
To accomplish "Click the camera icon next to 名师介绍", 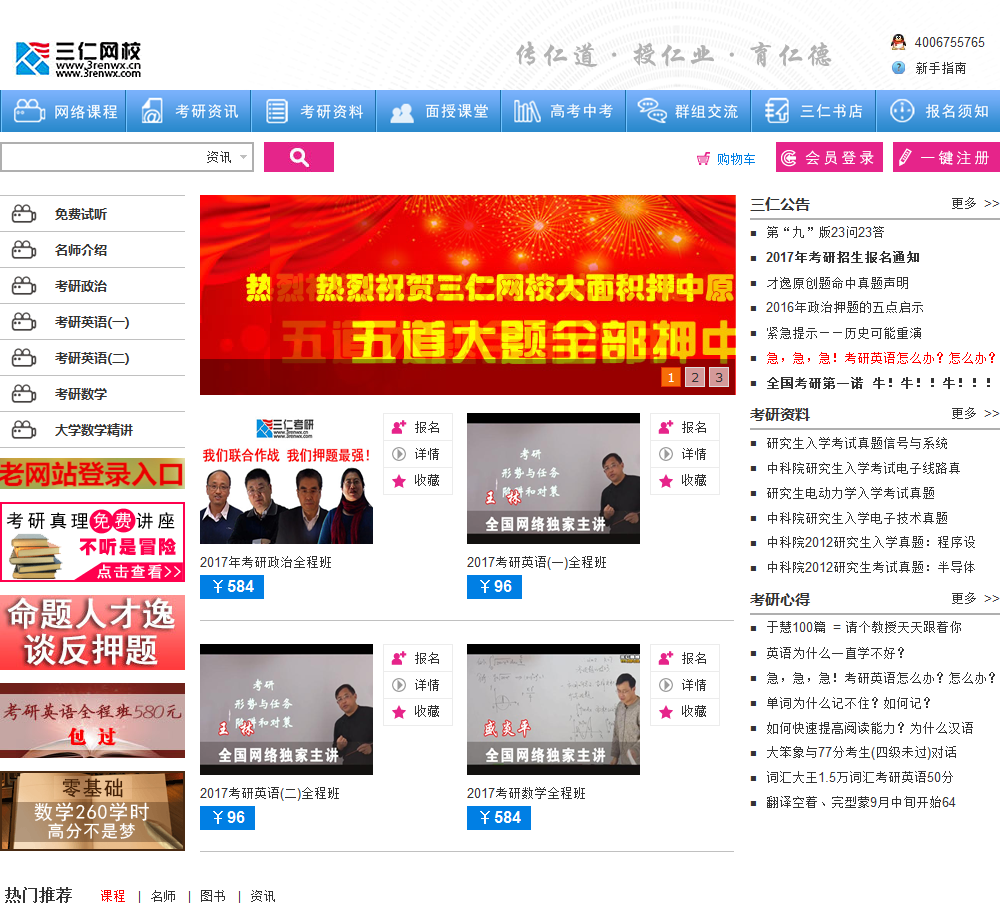I will 24,249.
